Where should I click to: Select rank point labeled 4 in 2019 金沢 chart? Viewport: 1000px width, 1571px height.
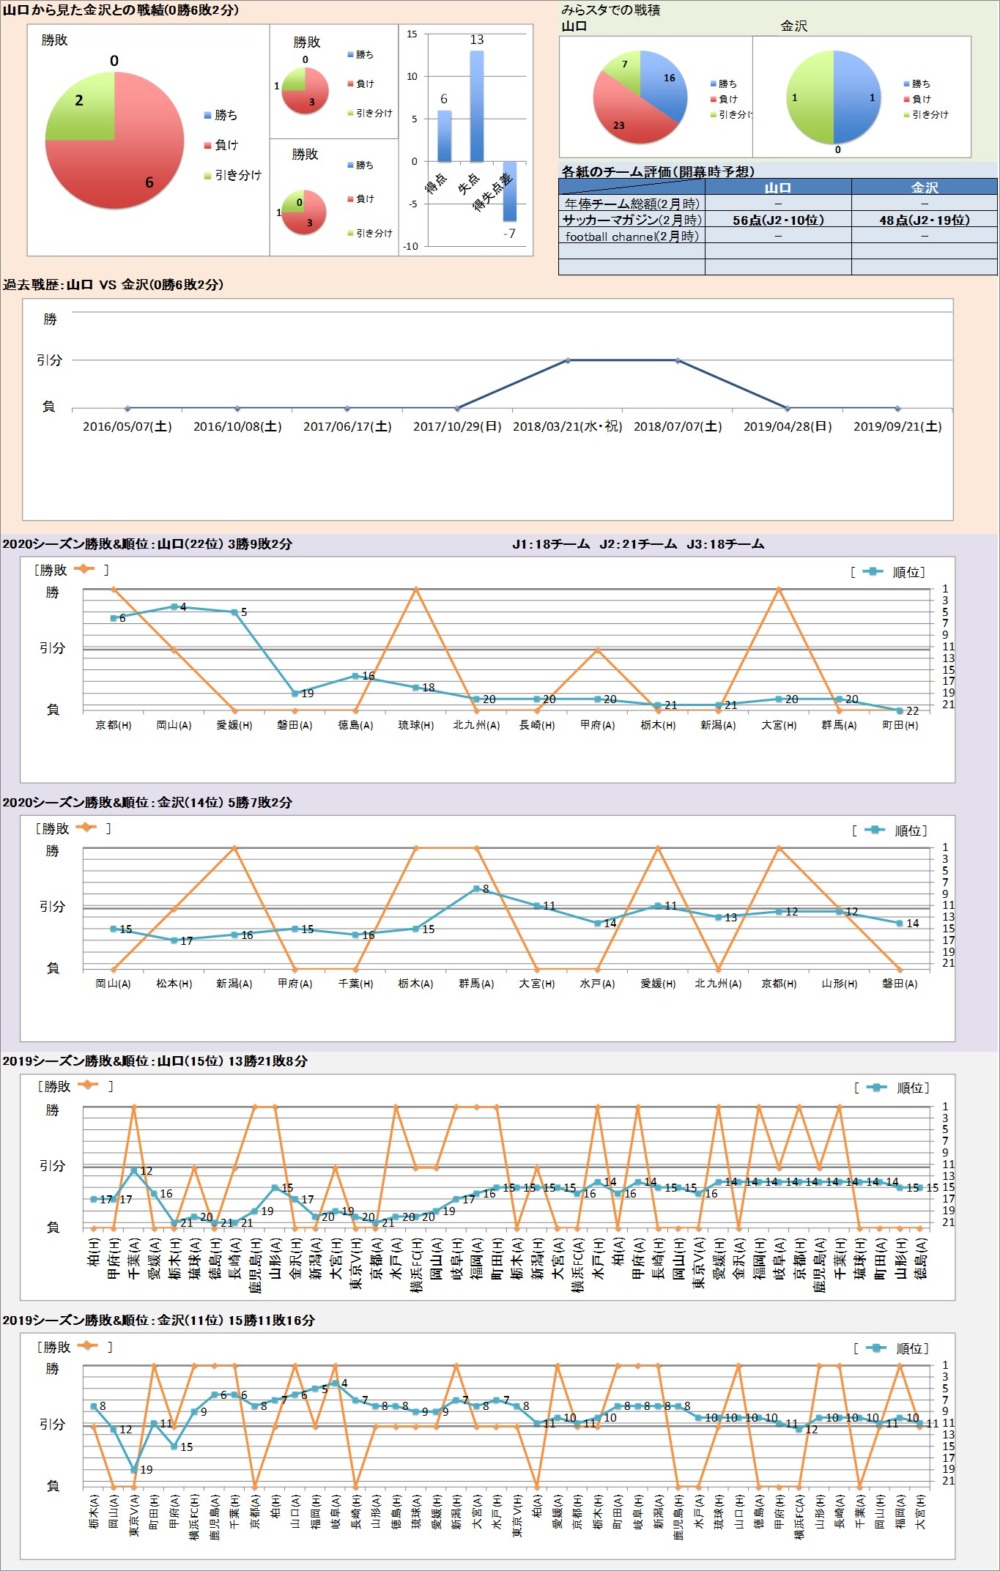click(x=335, y=1383)
